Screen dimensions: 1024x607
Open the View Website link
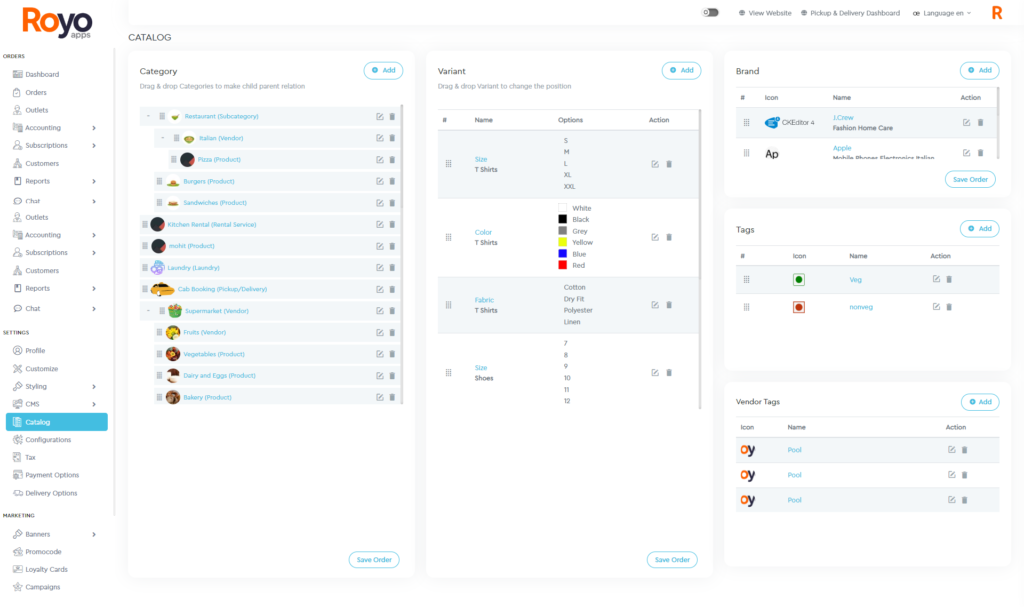(765, 13)
